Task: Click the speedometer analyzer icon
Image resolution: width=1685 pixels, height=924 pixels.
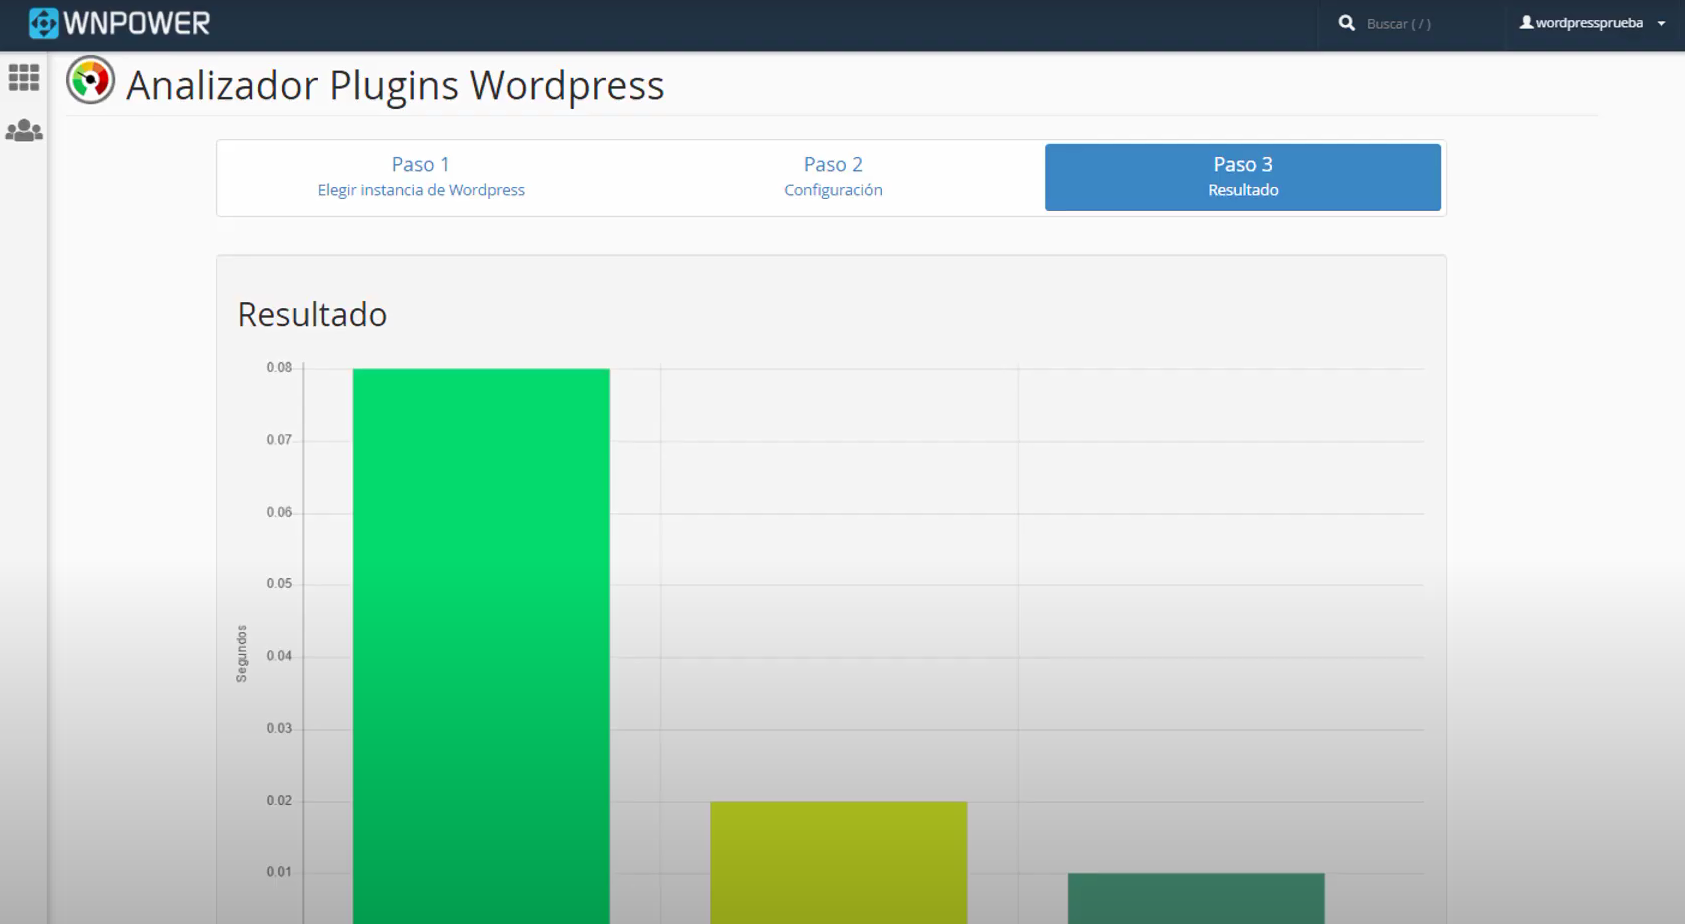Action: (x=90, y=80)
